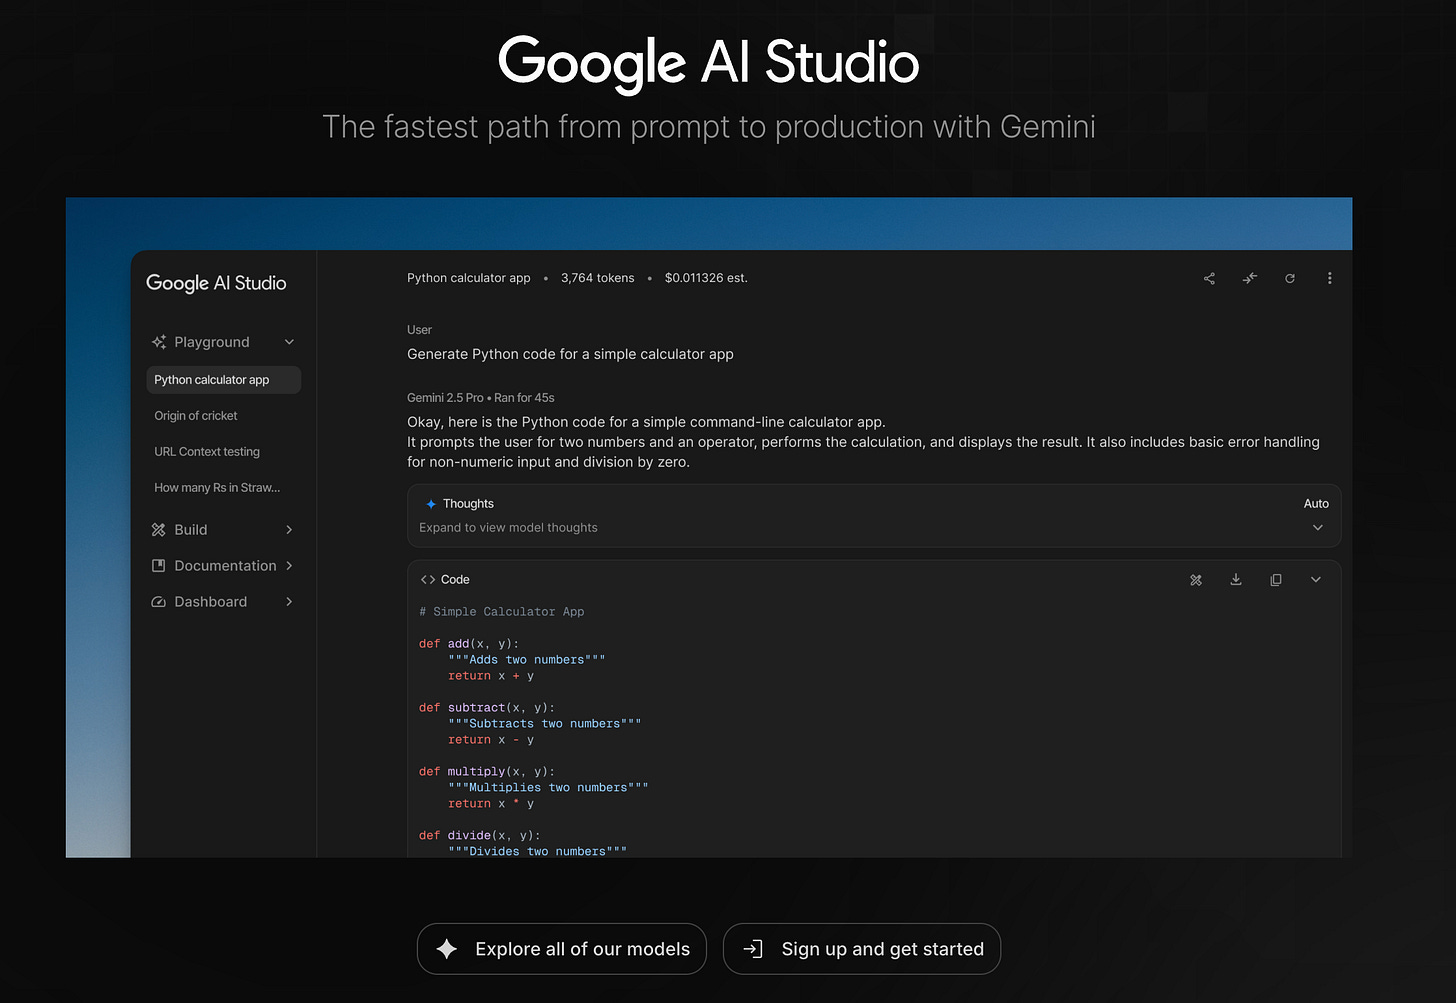Click Explore all of our models button
The width and height of the screenshot is (1456, 1003).
(x=562, y=949)
